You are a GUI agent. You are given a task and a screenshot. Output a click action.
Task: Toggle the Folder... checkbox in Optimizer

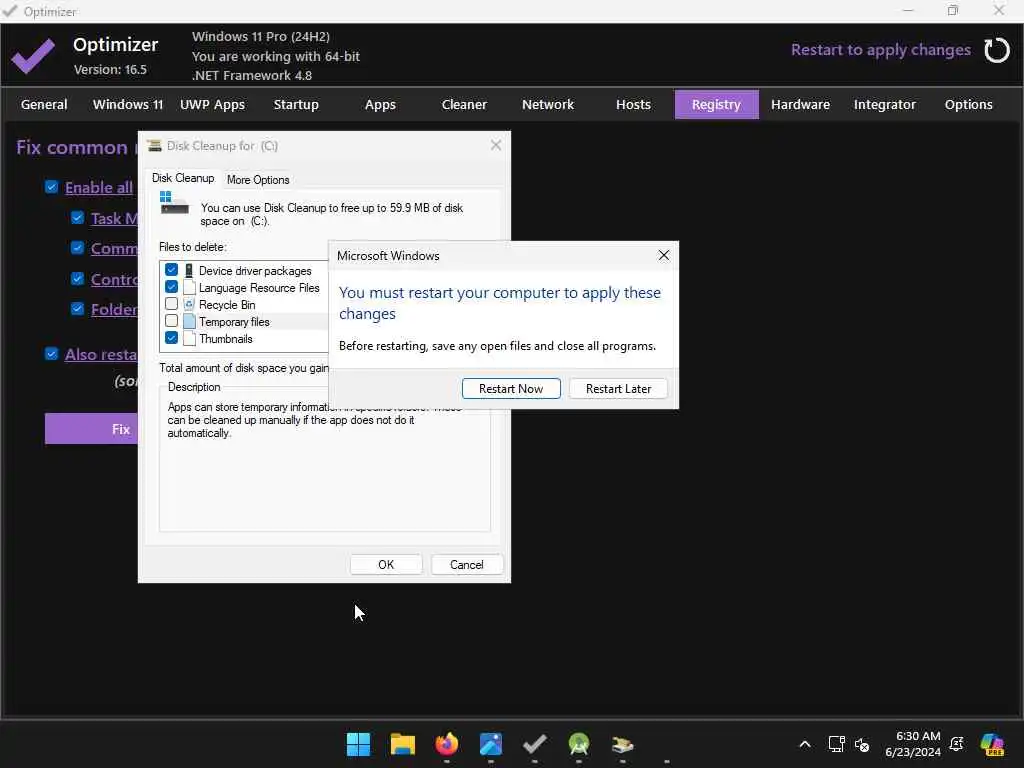point(77,308)
